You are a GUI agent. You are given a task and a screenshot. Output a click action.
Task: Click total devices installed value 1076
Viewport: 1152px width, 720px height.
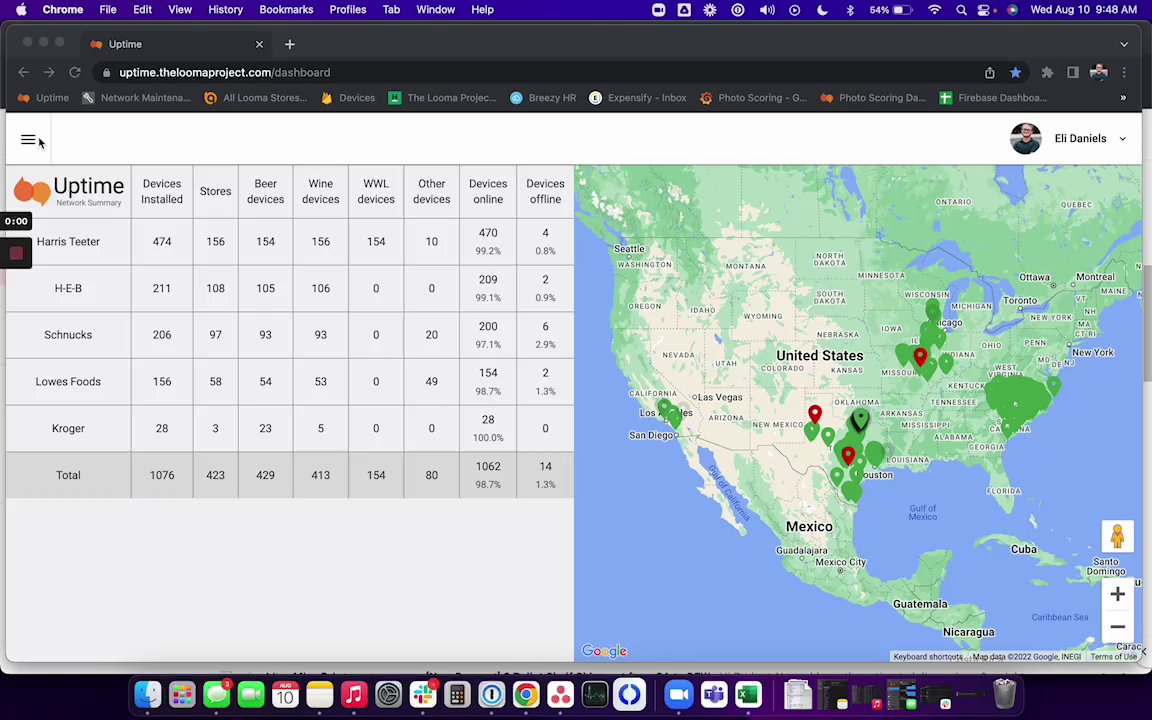click(162, 475)
